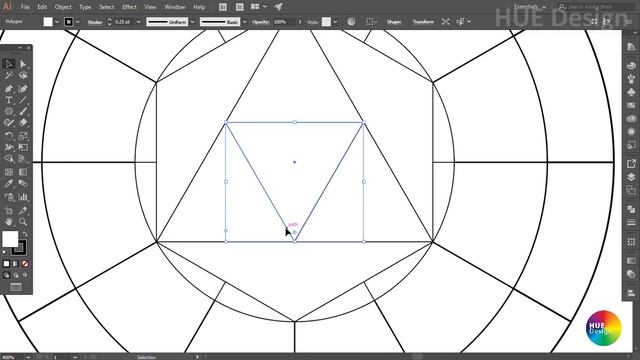Image resolution: width=640 pixels, height=360 pixels.
Task: Open stroke weight dropdown arrow
Action: pos(138,22)
